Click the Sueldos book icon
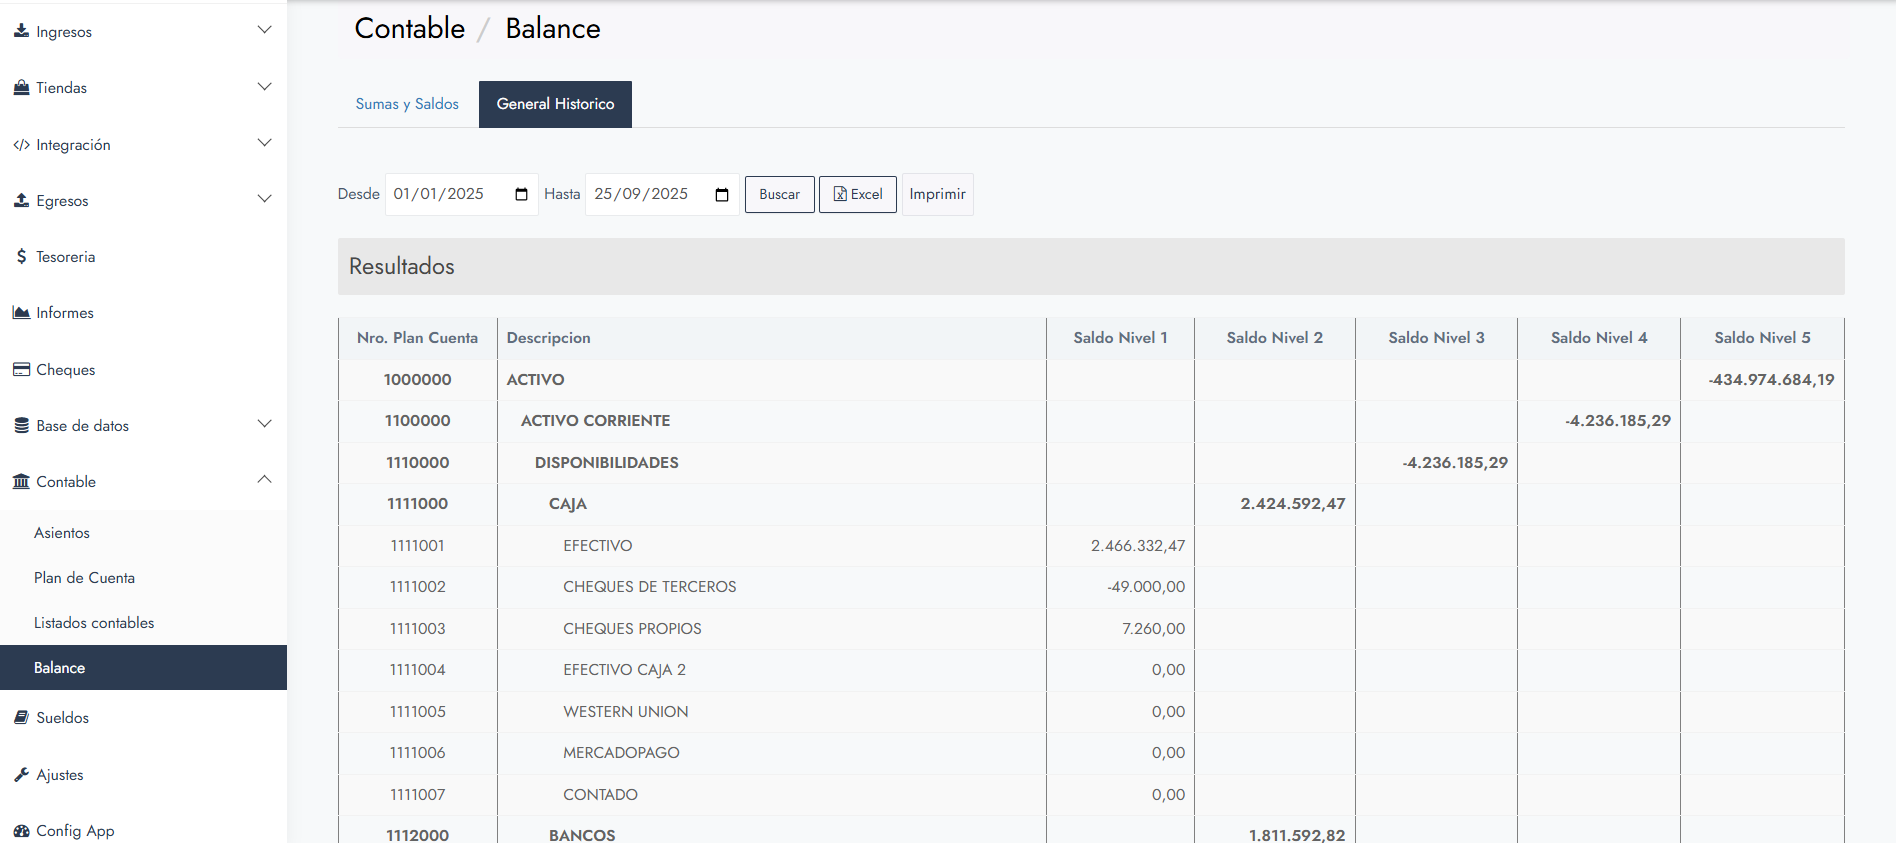The image size is (1896, 843). point(21,718)
